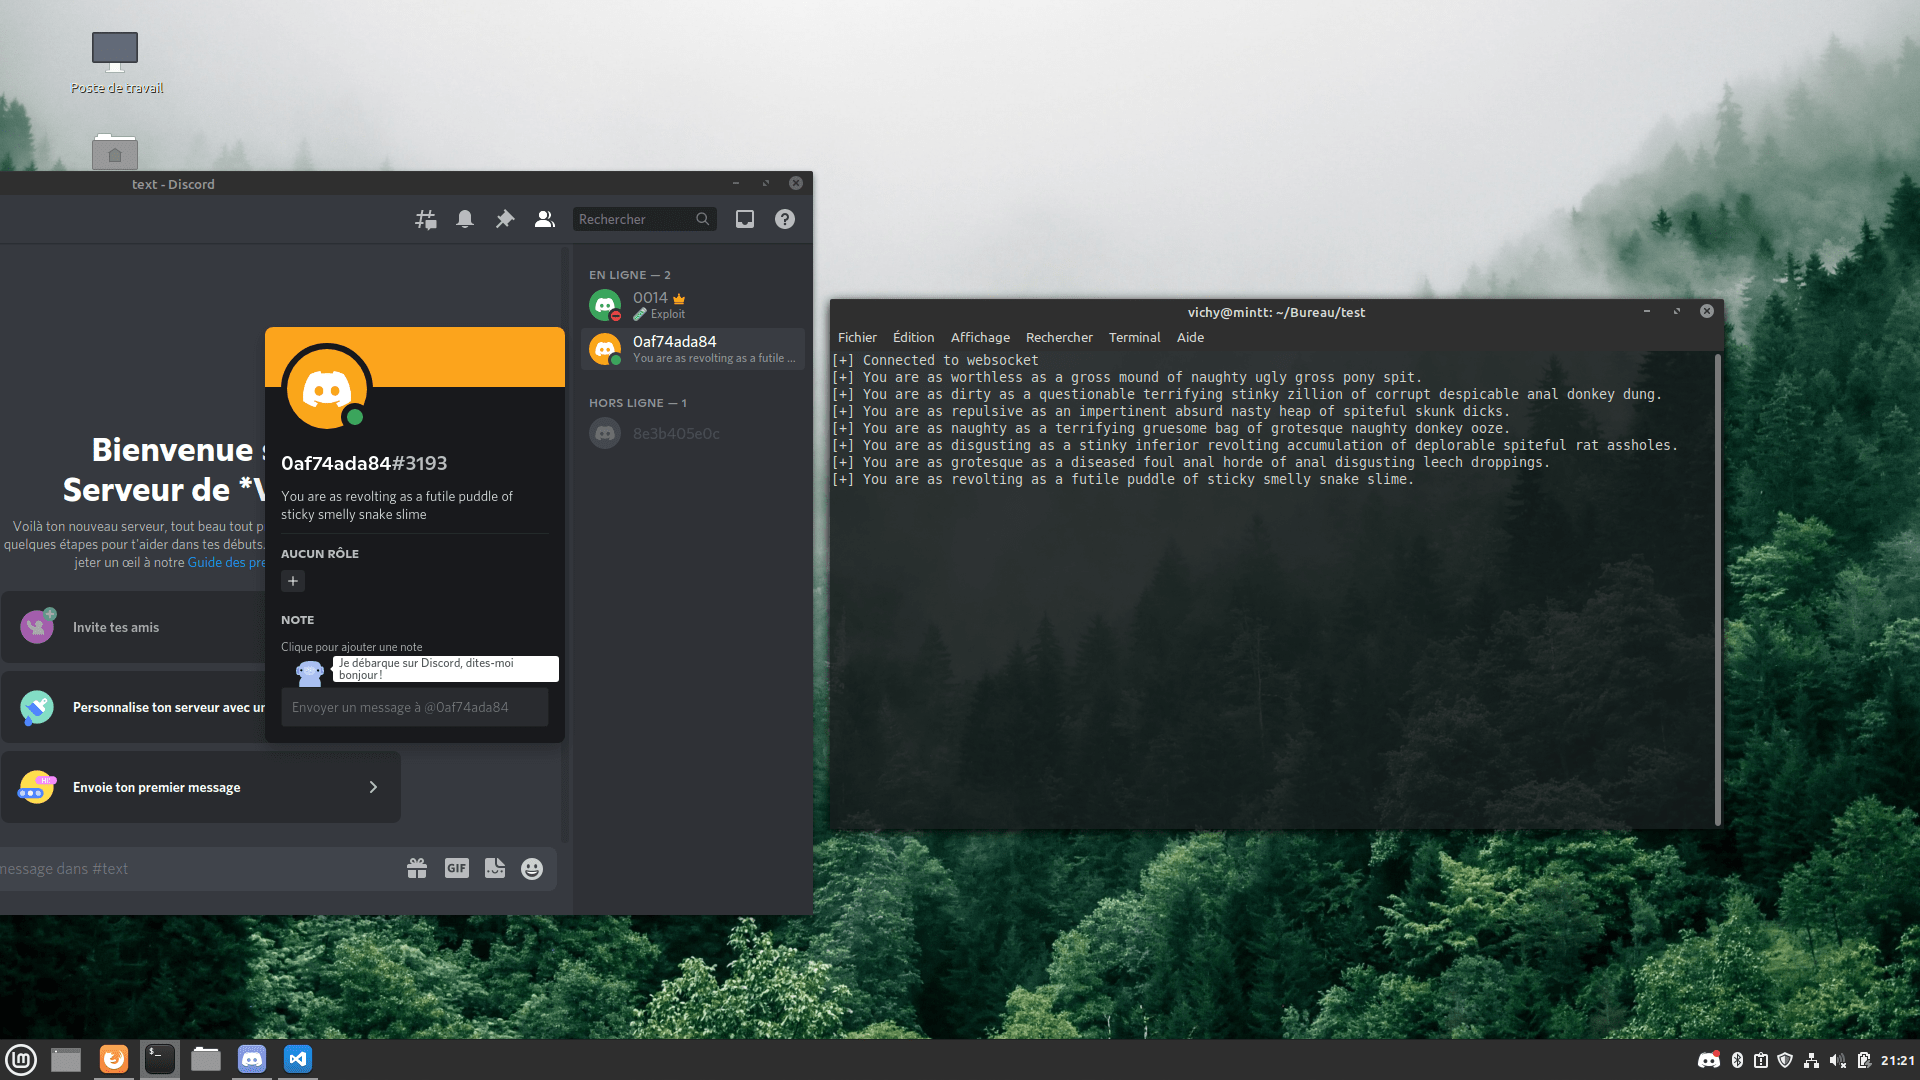Click the message field to message 0af74ada84

(415, 707)
